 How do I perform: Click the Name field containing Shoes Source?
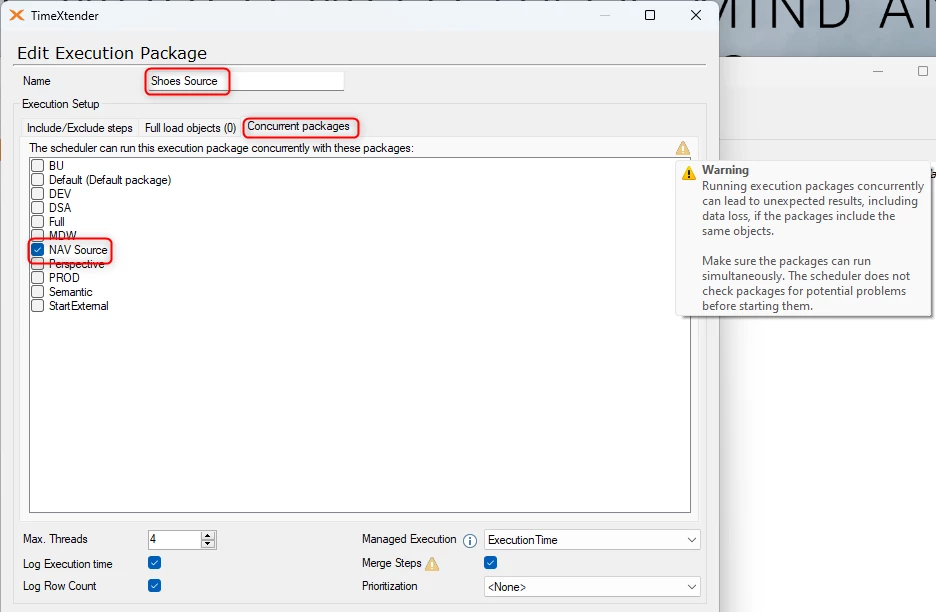point(246,81)
